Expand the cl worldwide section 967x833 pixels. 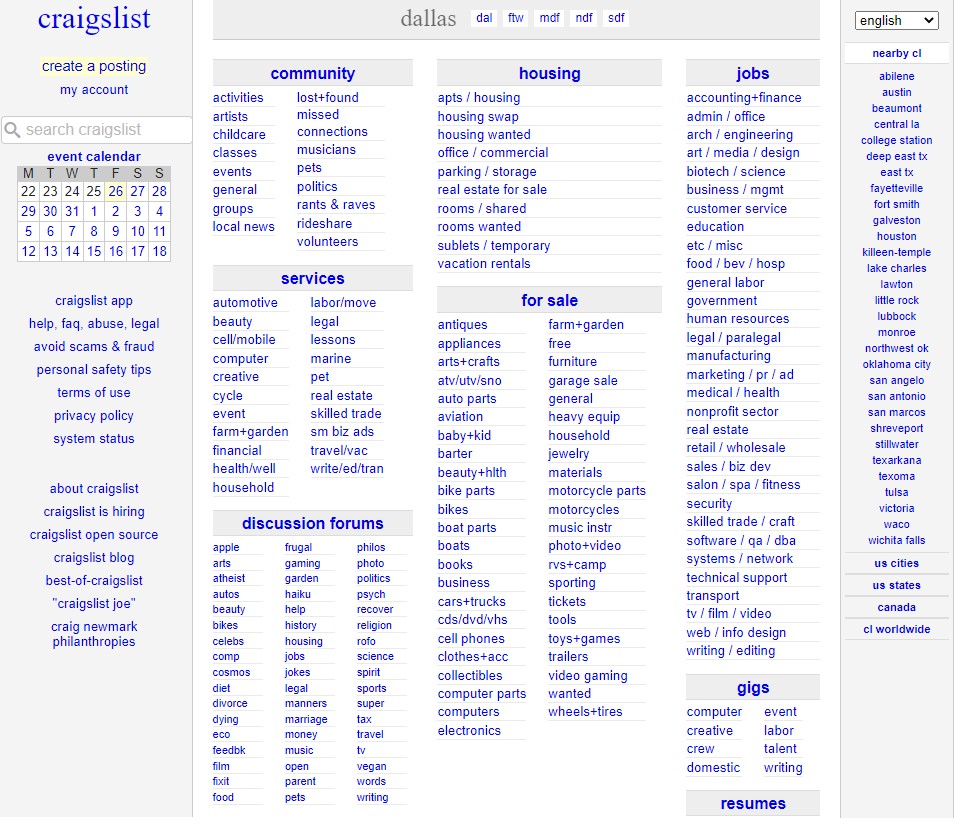(x=896, y=629)
